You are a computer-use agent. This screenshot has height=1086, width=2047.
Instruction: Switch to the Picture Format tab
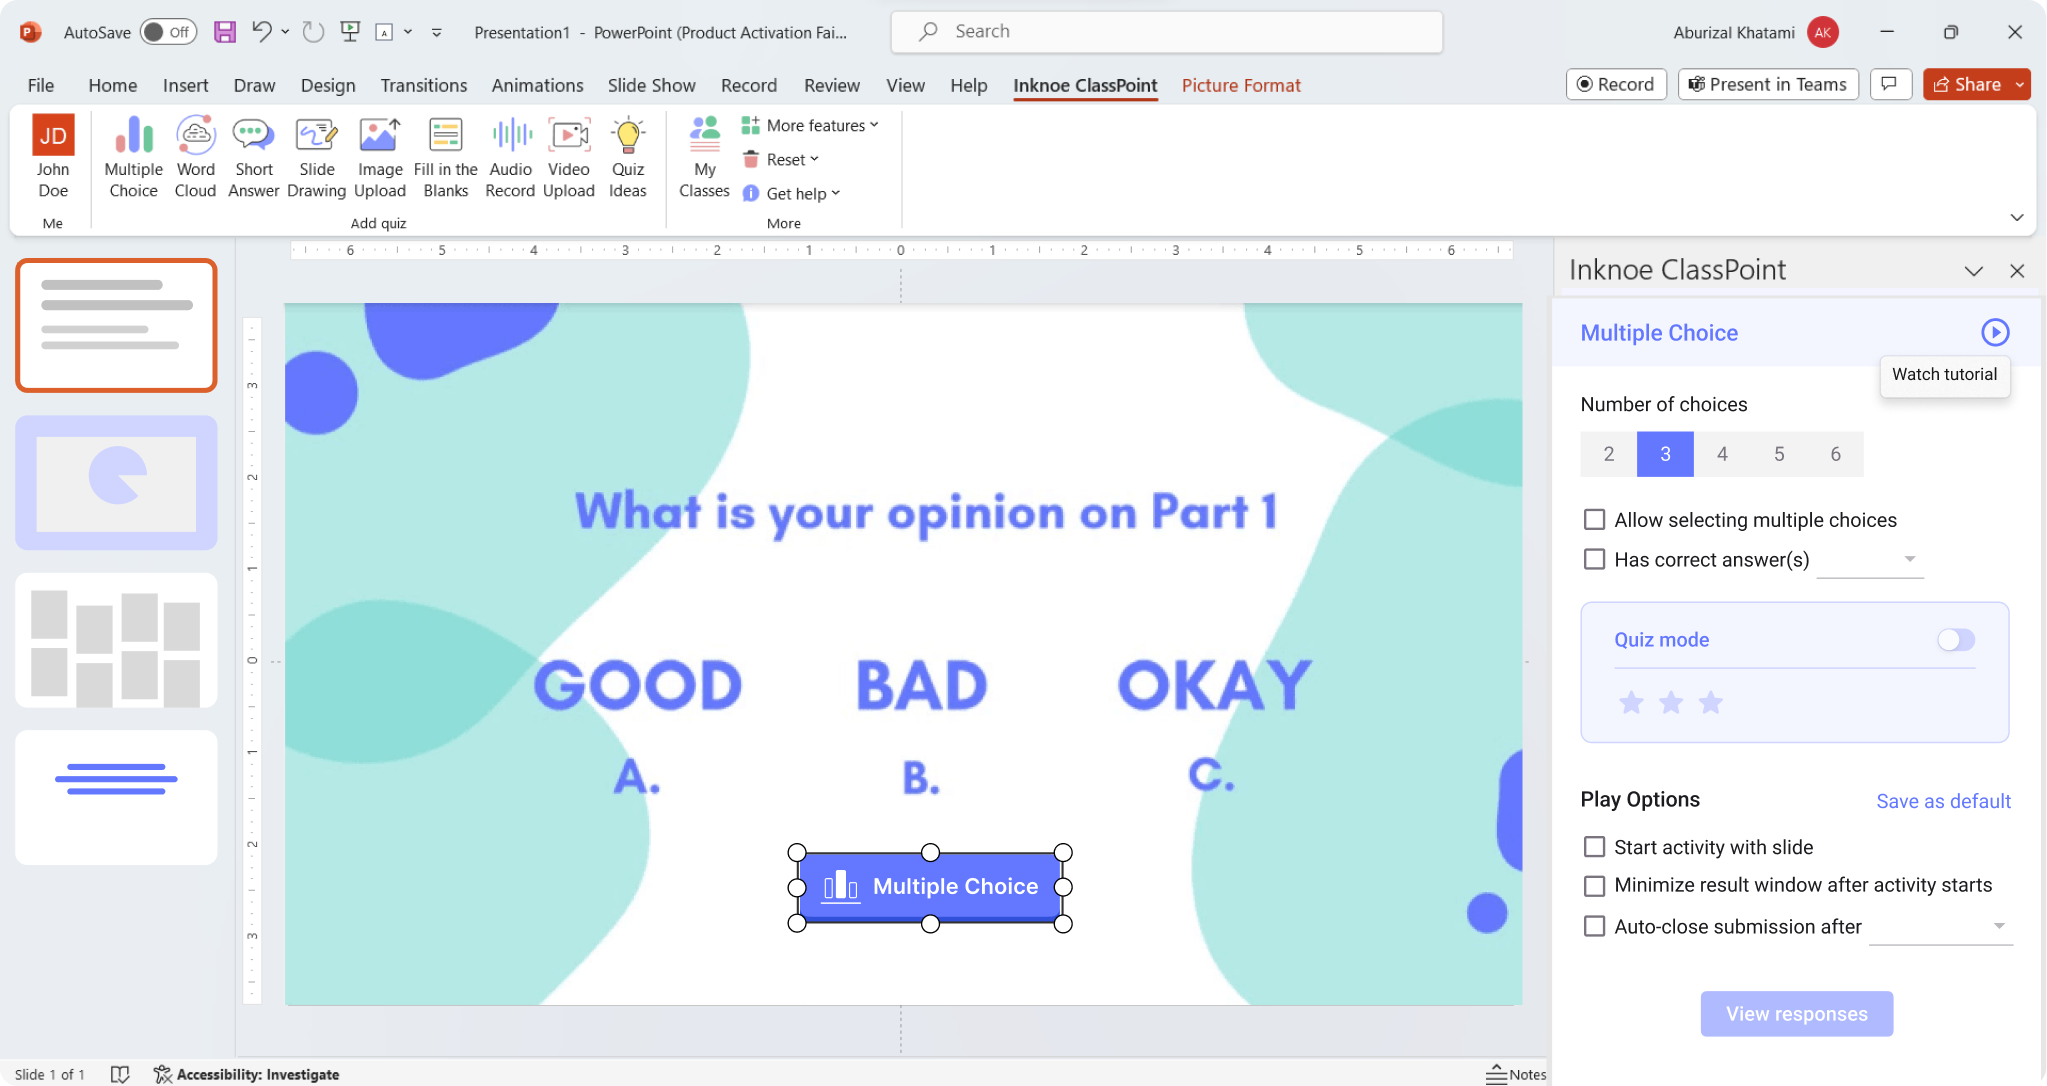point(1239,85)
